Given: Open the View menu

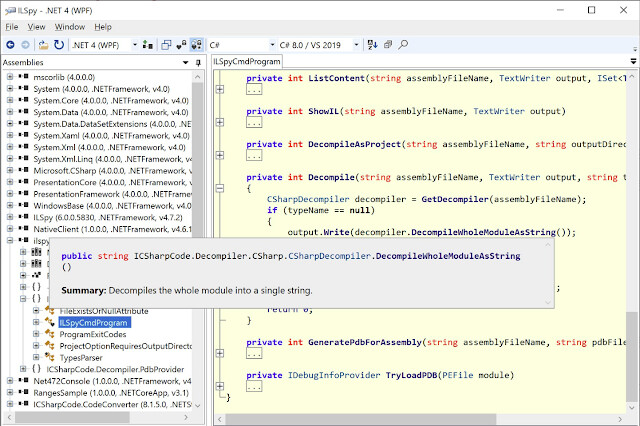Looking at the screenshot, I should tap(36, 27).
